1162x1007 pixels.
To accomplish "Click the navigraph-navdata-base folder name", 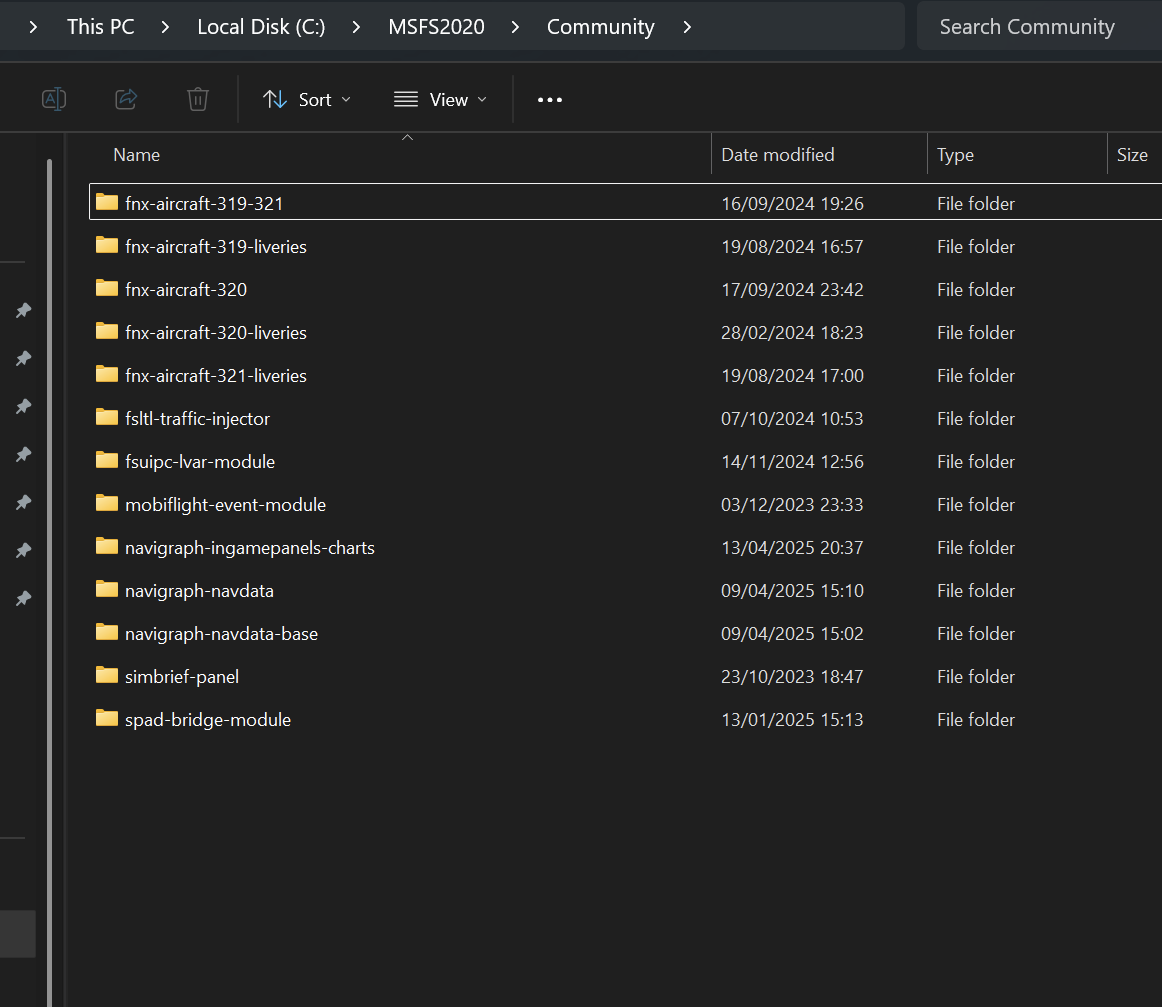I will click(x=222, y=634).
